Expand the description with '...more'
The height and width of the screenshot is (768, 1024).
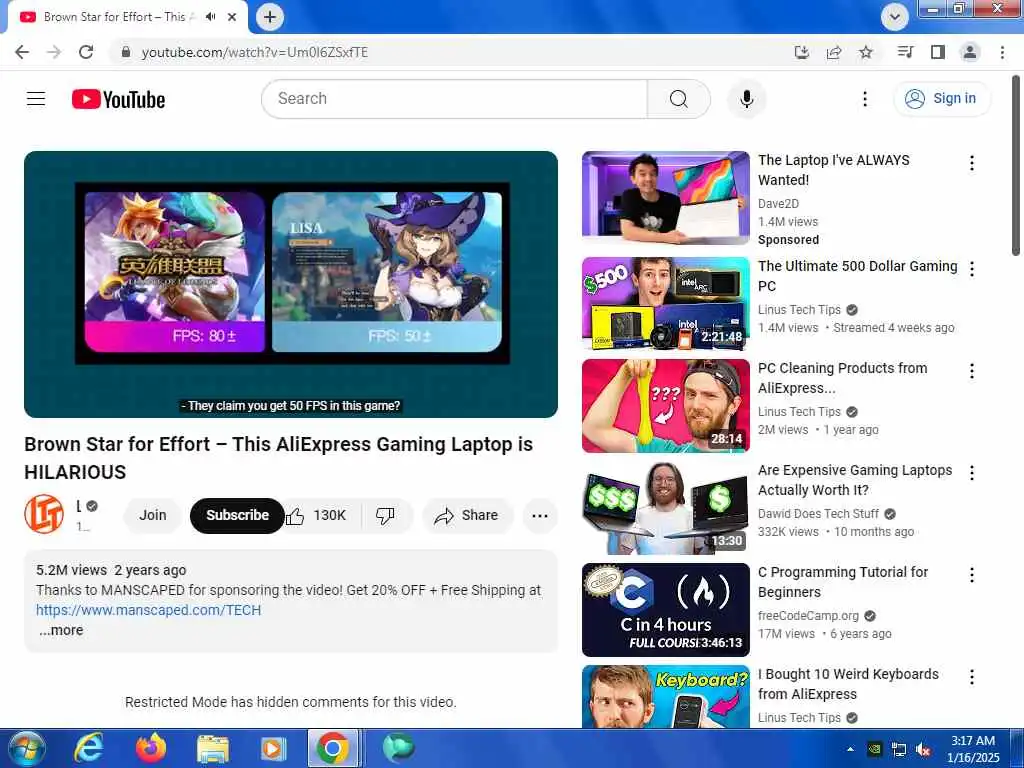pyautogui.click(x=61, y=630)
